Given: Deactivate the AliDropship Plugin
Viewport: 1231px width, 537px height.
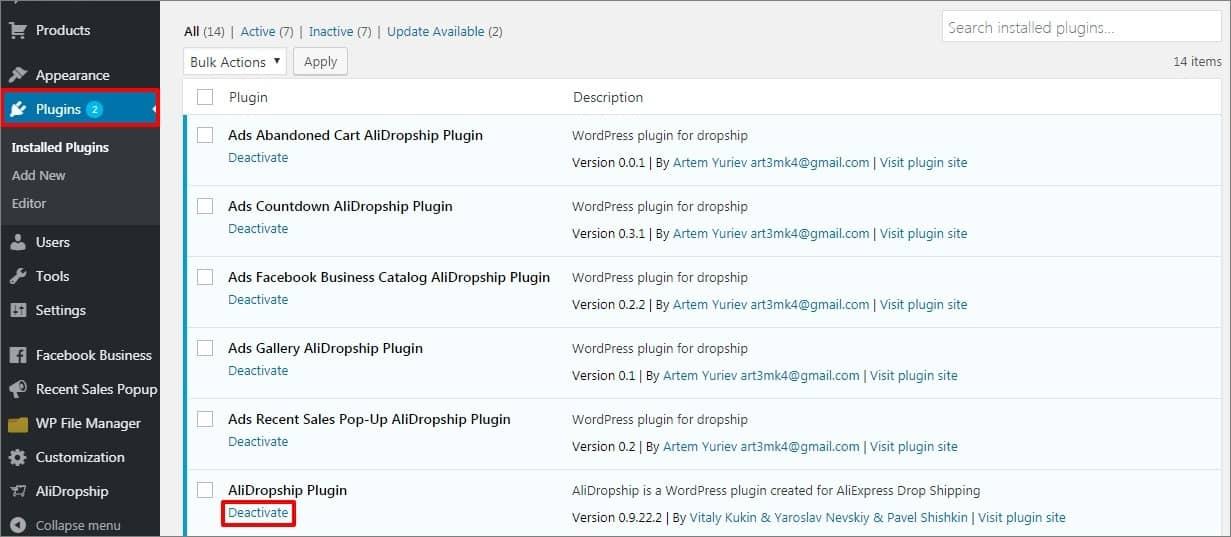Looking at the screenshot, I should pos(258,513).
